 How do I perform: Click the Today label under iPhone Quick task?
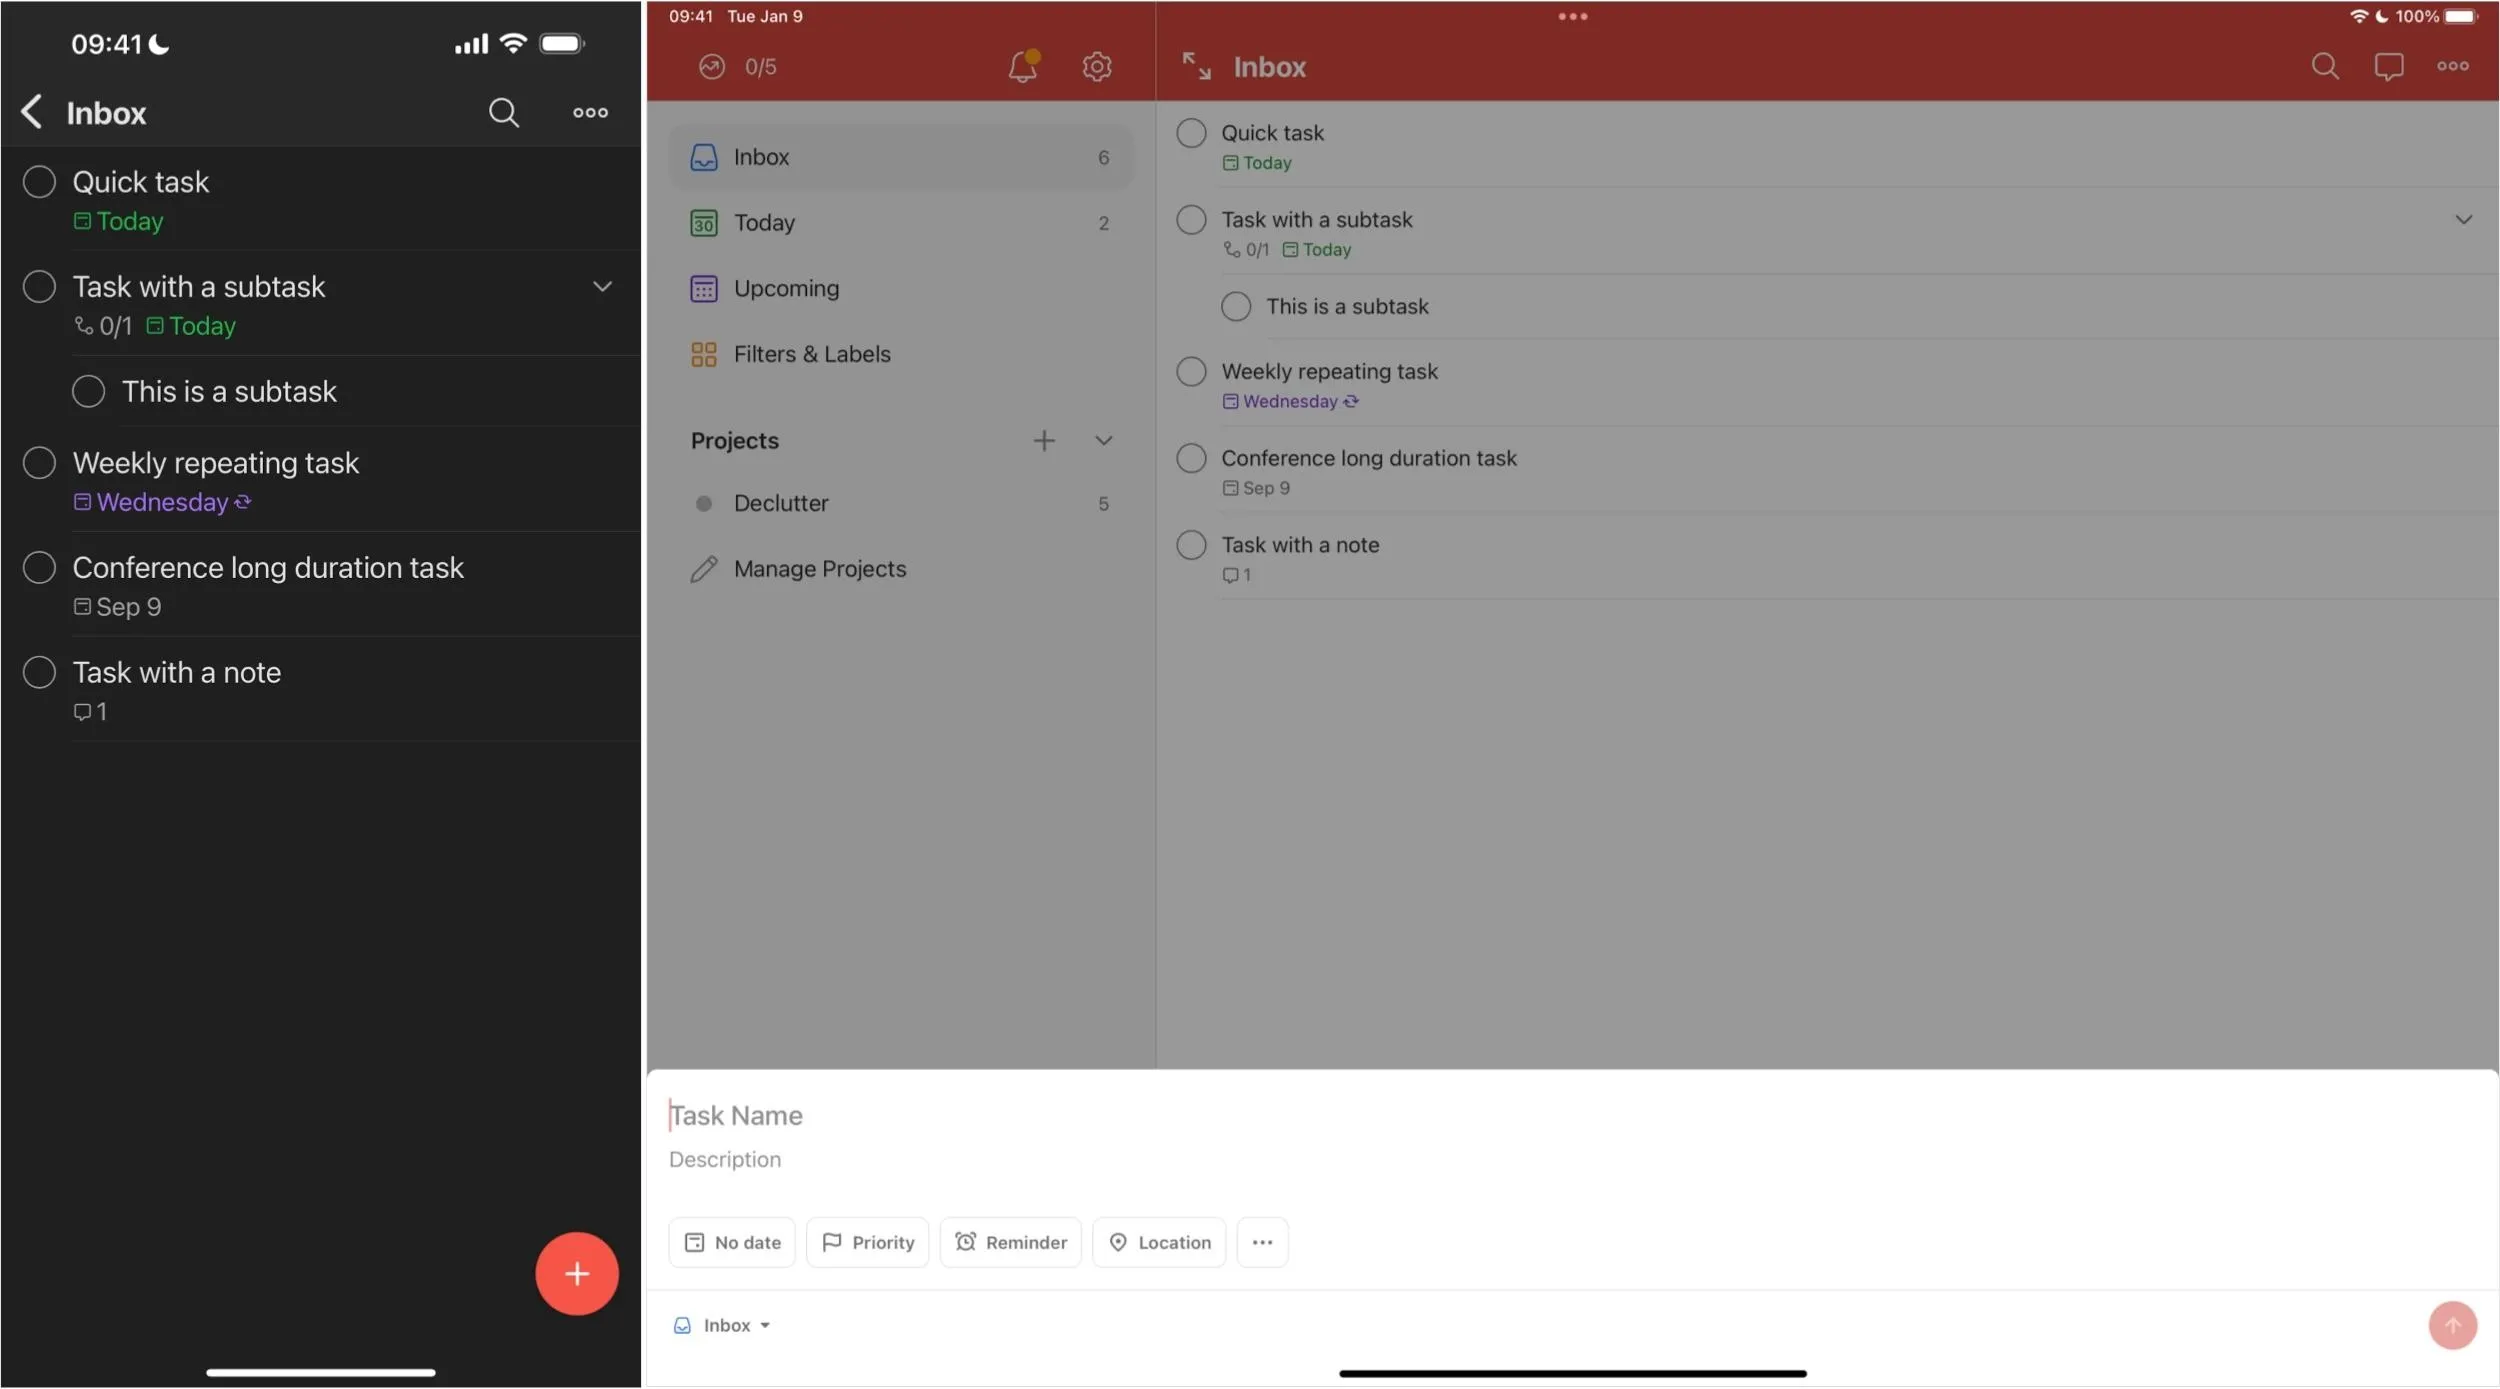119,221
